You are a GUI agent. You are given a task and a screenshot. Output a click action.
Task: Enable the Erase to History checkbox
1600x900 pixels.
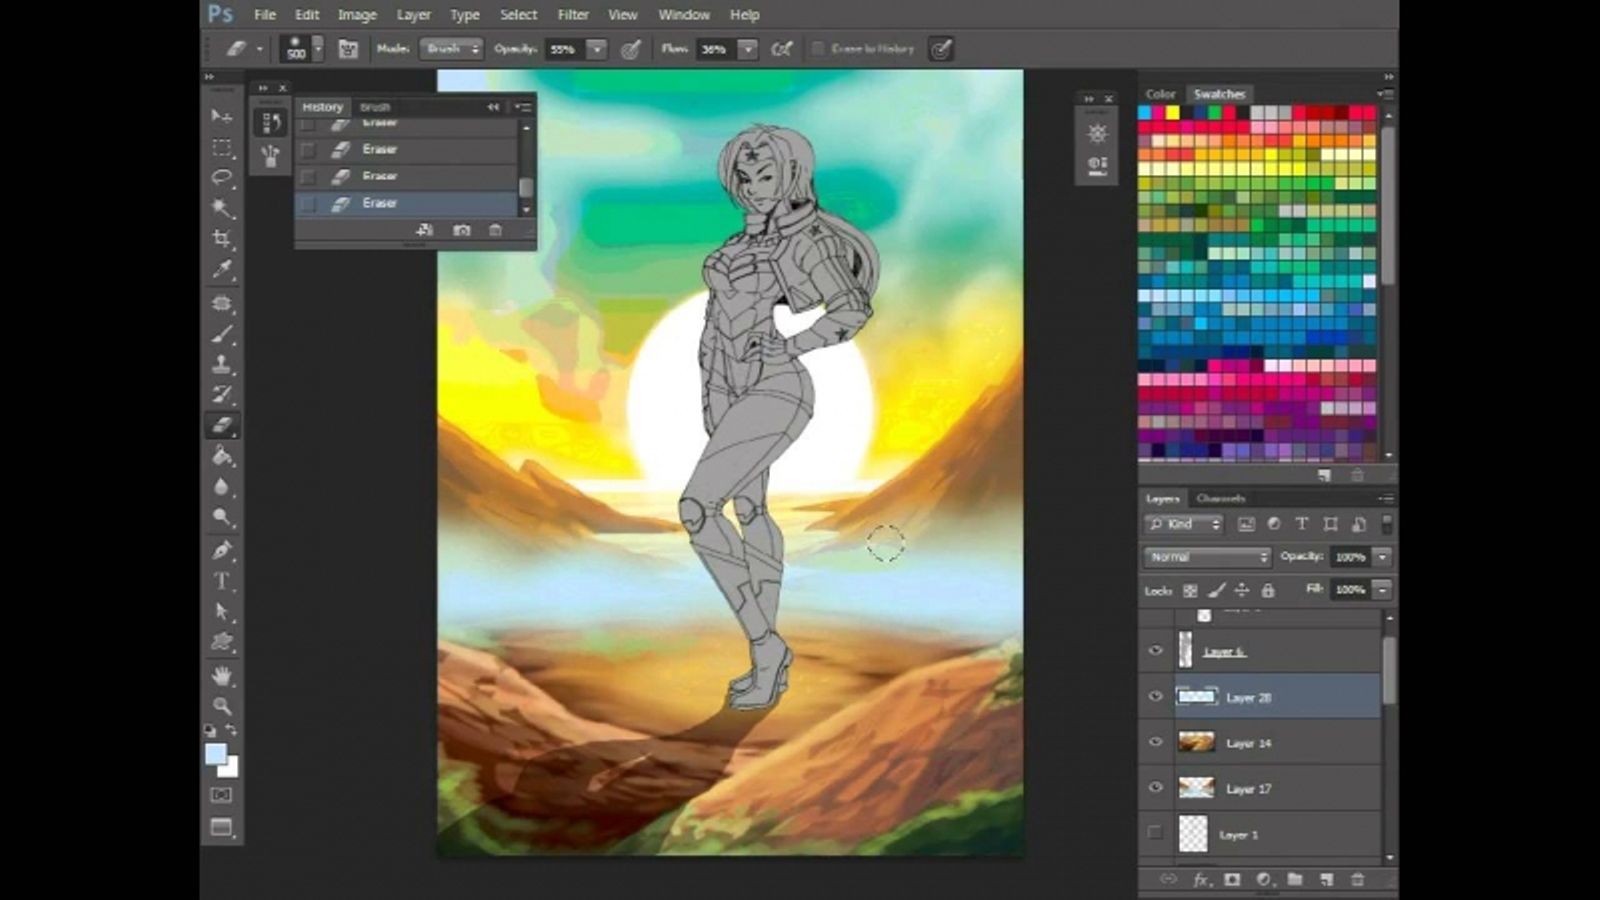818,49
